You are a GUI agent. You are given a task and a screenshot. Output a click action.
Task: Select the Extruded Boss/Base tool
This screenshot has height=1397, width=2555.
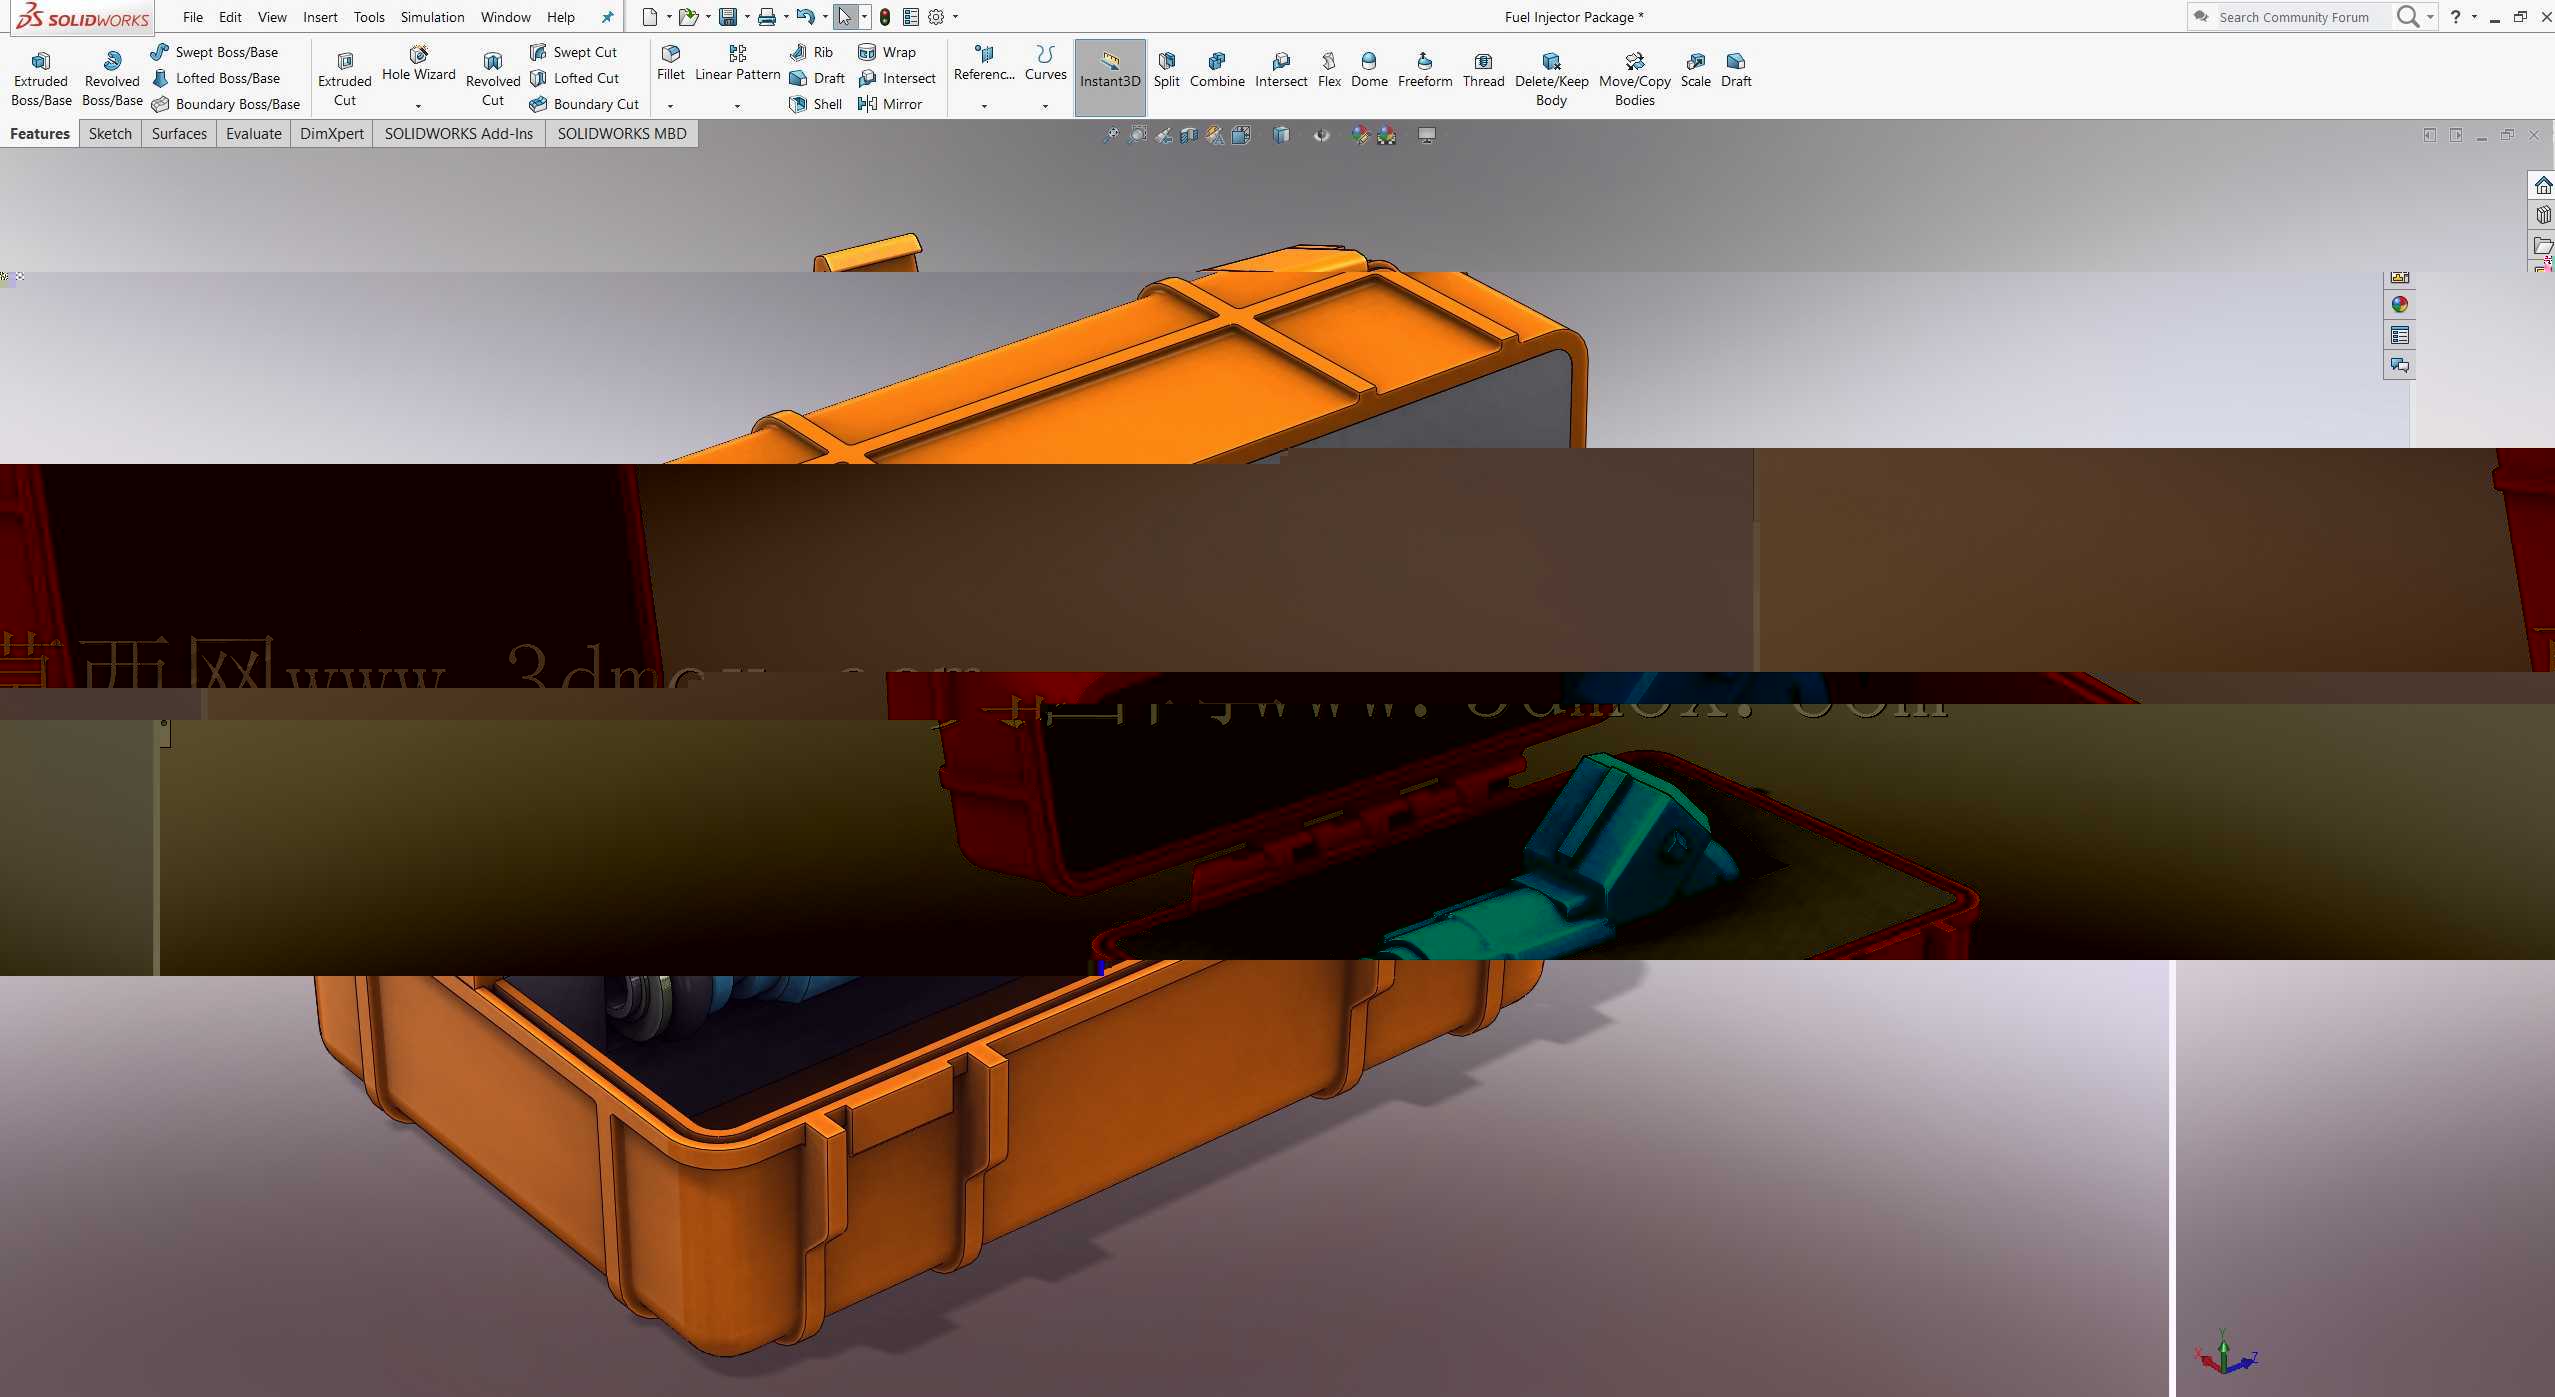click(41, 78)
